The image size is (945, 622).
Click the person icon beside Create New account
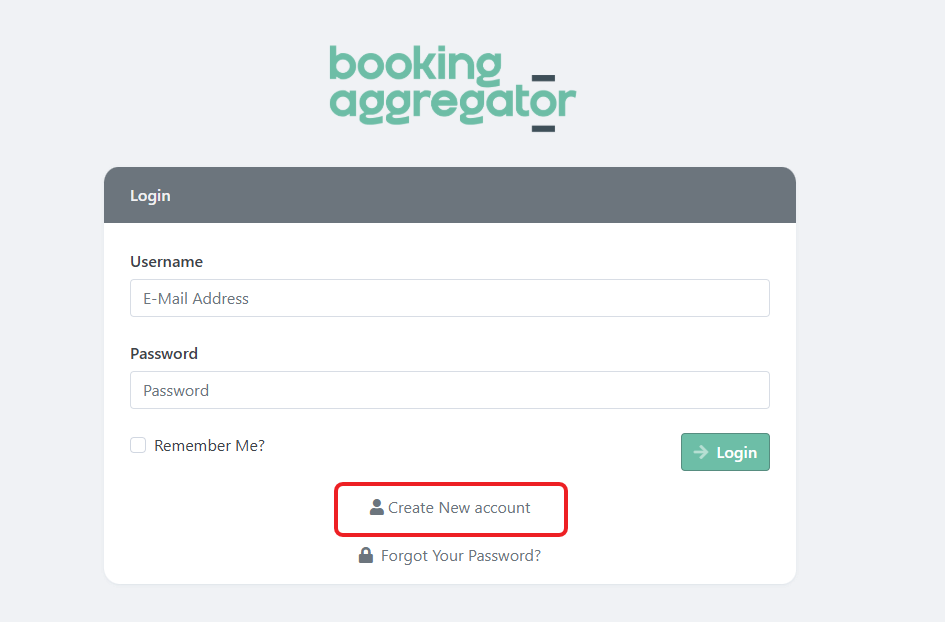click(377, 508)
